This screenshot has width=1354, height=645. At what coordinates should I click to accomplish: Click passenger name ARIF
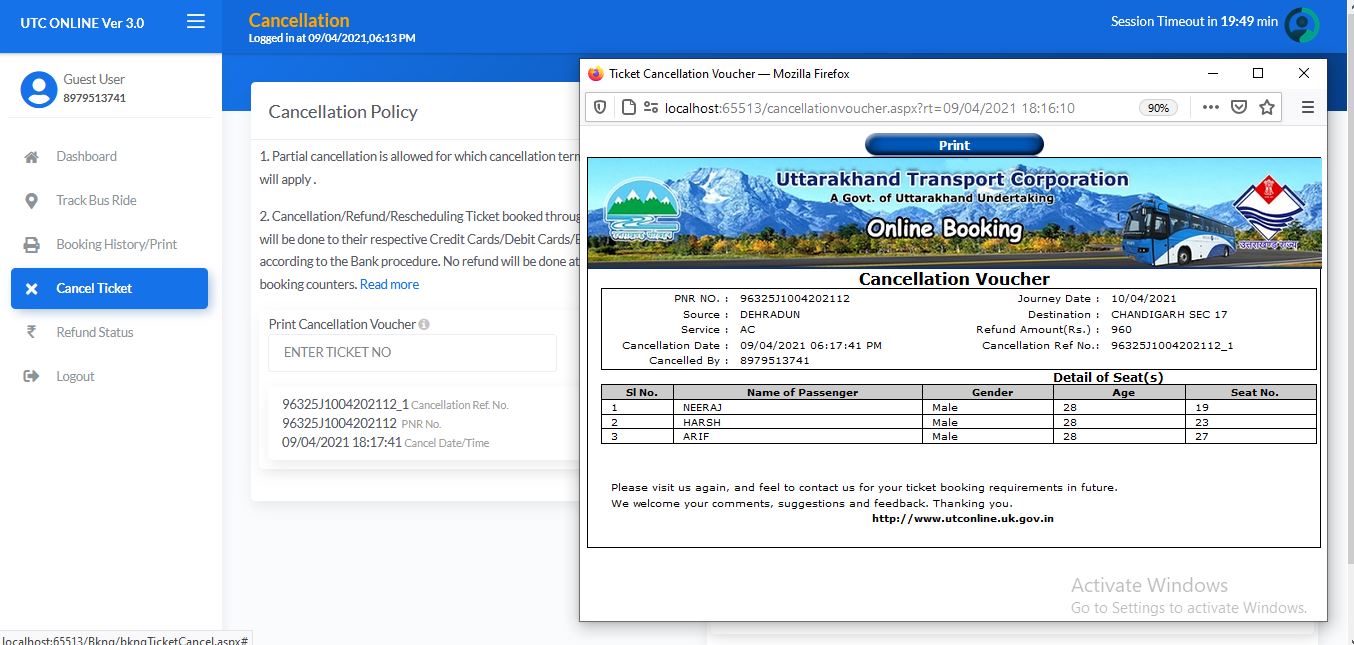click(698, 437)
